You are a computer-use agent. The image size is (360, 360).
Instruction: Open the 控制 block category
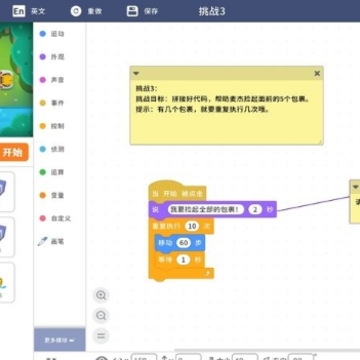point(52,126)
